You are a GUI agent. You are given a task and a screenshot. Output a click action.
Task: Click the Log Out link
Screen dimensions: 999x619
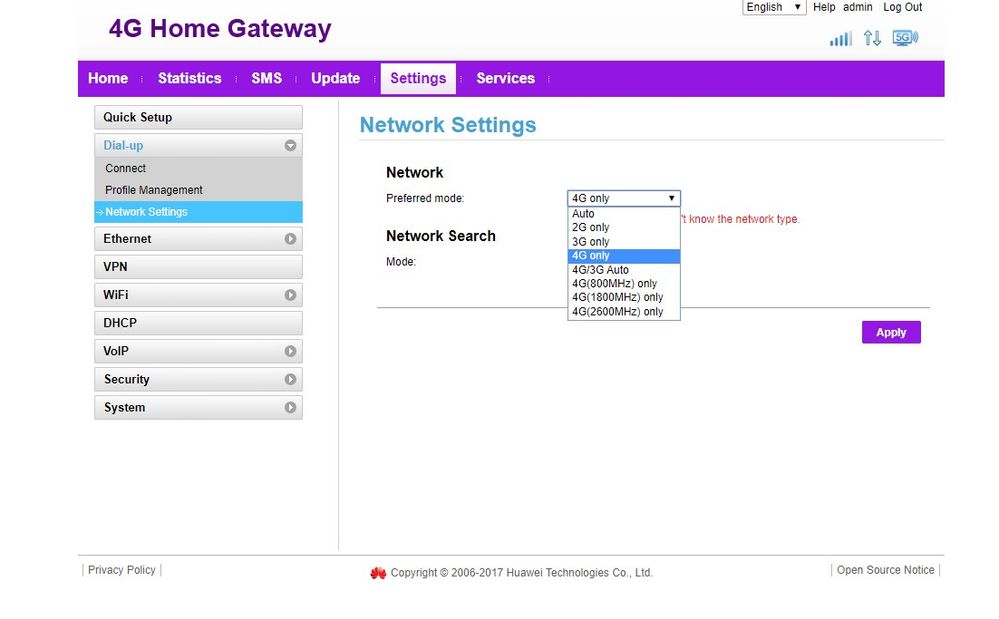pos(902,7)
